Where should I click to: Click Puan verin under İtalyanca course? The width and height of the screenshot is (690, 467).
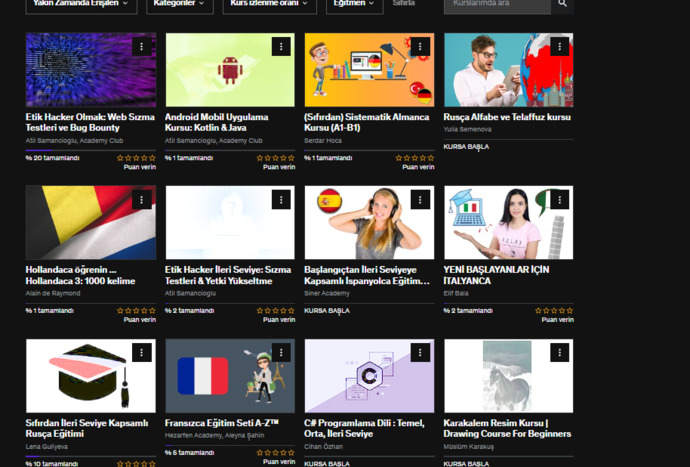(x=558, y=320)
